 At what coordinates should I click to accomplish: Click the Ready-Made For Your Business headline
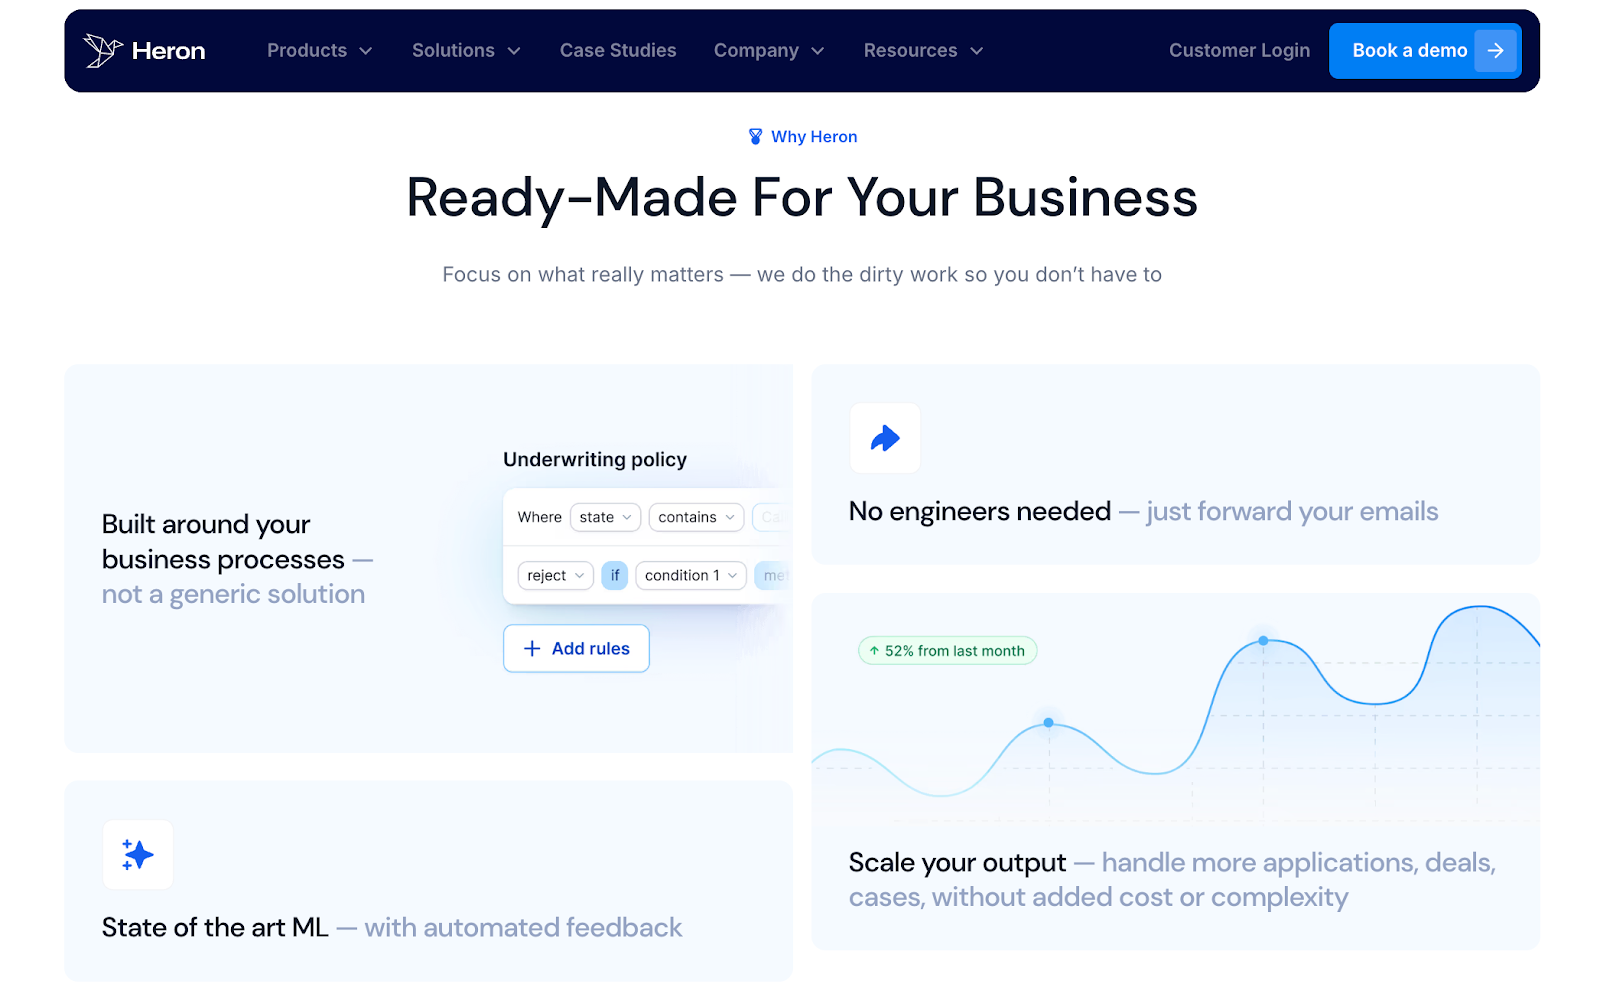(x=802, y=197)
